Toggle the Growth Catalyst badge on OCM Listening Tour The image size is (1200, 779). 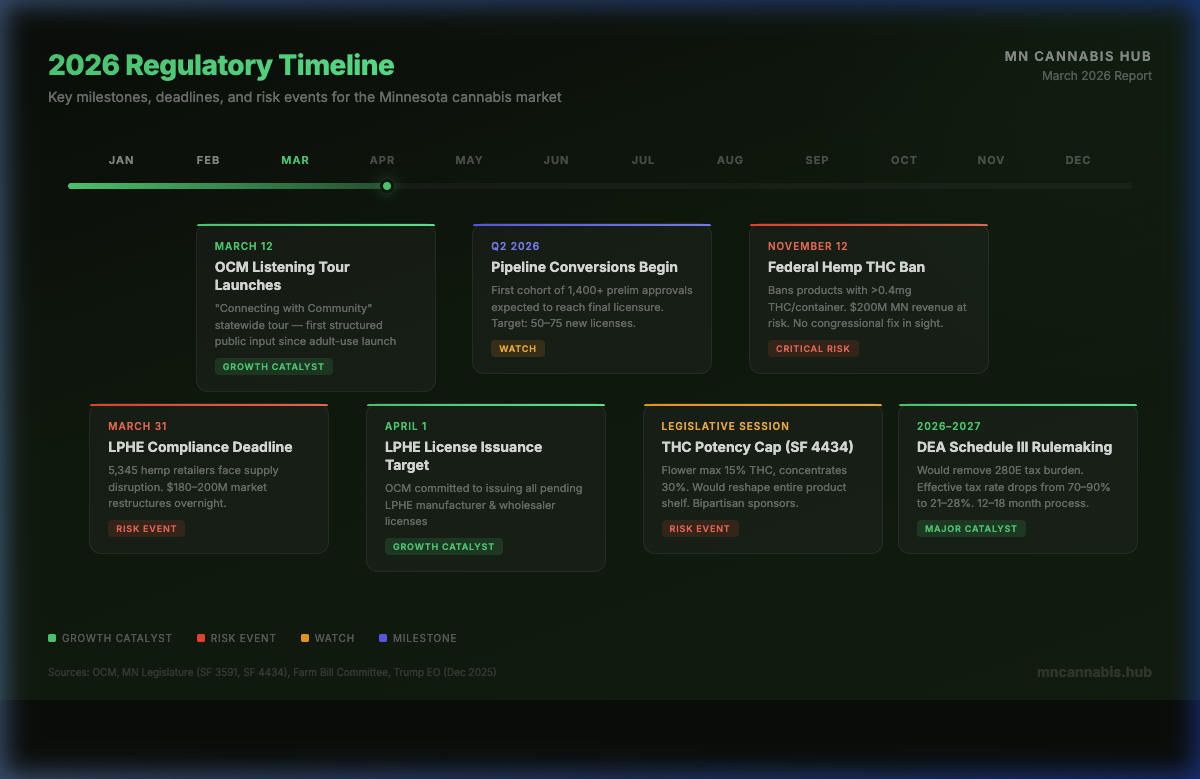[x=273, y=367]
